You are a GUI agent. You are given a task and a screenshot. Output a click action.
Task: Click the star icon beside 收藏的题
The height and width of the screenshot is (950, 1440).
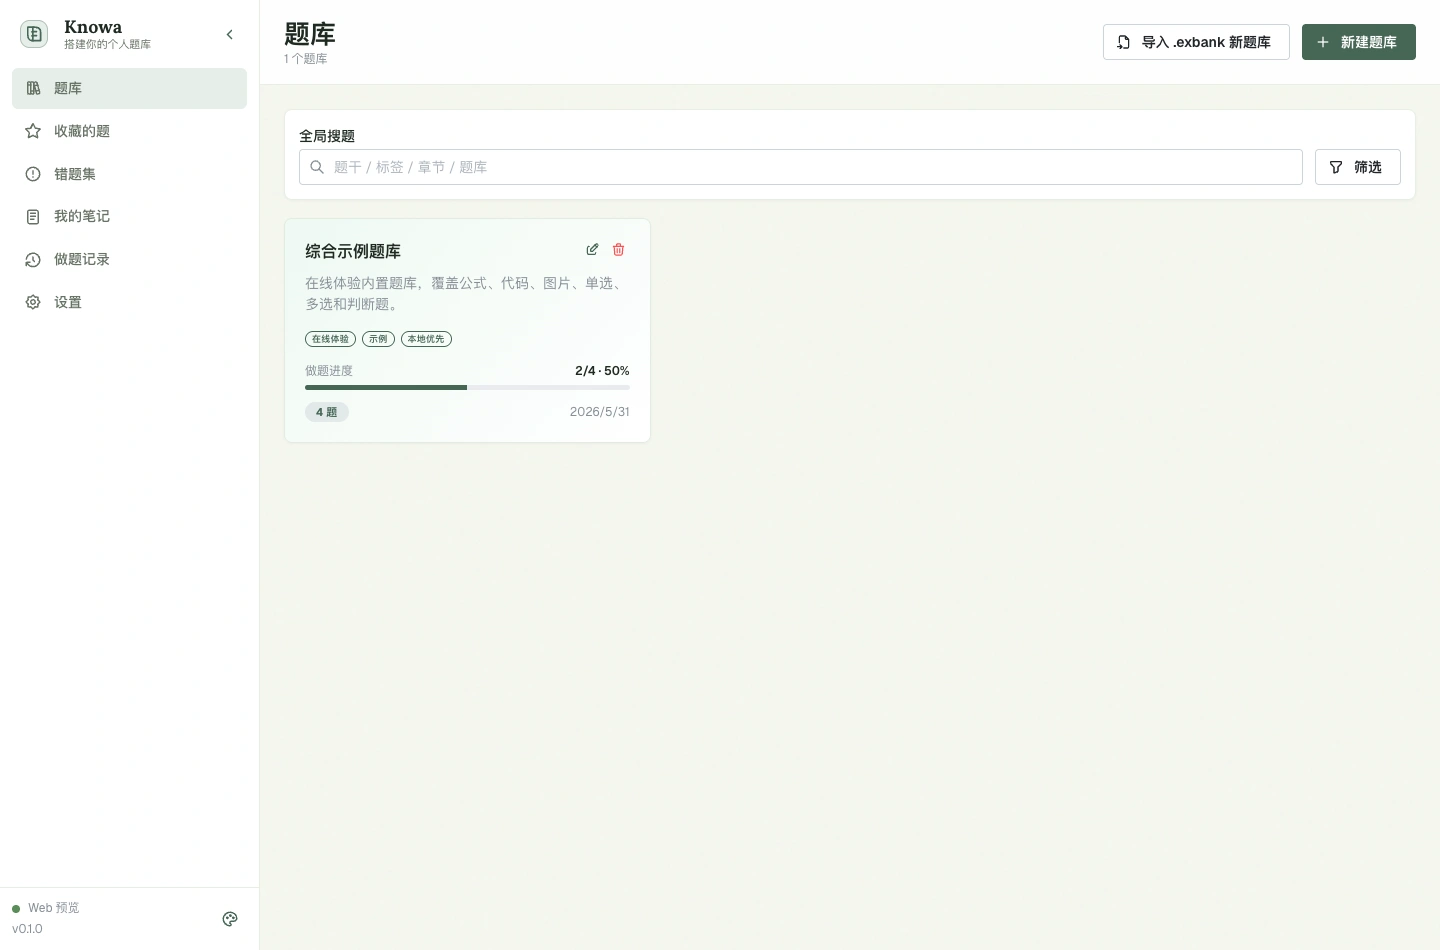[33, 131]
